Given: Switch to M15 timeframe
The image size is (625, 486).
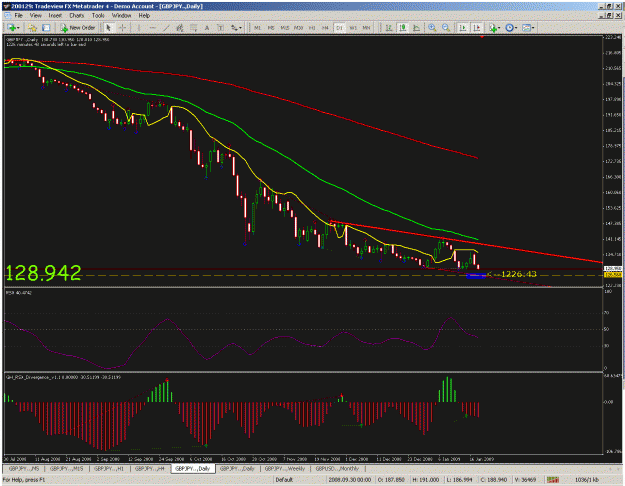Looking at the screenshot, I should (285, 28).
